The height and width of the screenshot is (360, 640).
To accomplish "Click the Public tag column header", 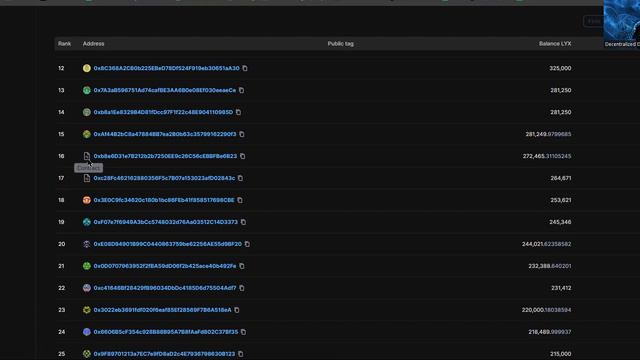I will [x=340, y=44].
